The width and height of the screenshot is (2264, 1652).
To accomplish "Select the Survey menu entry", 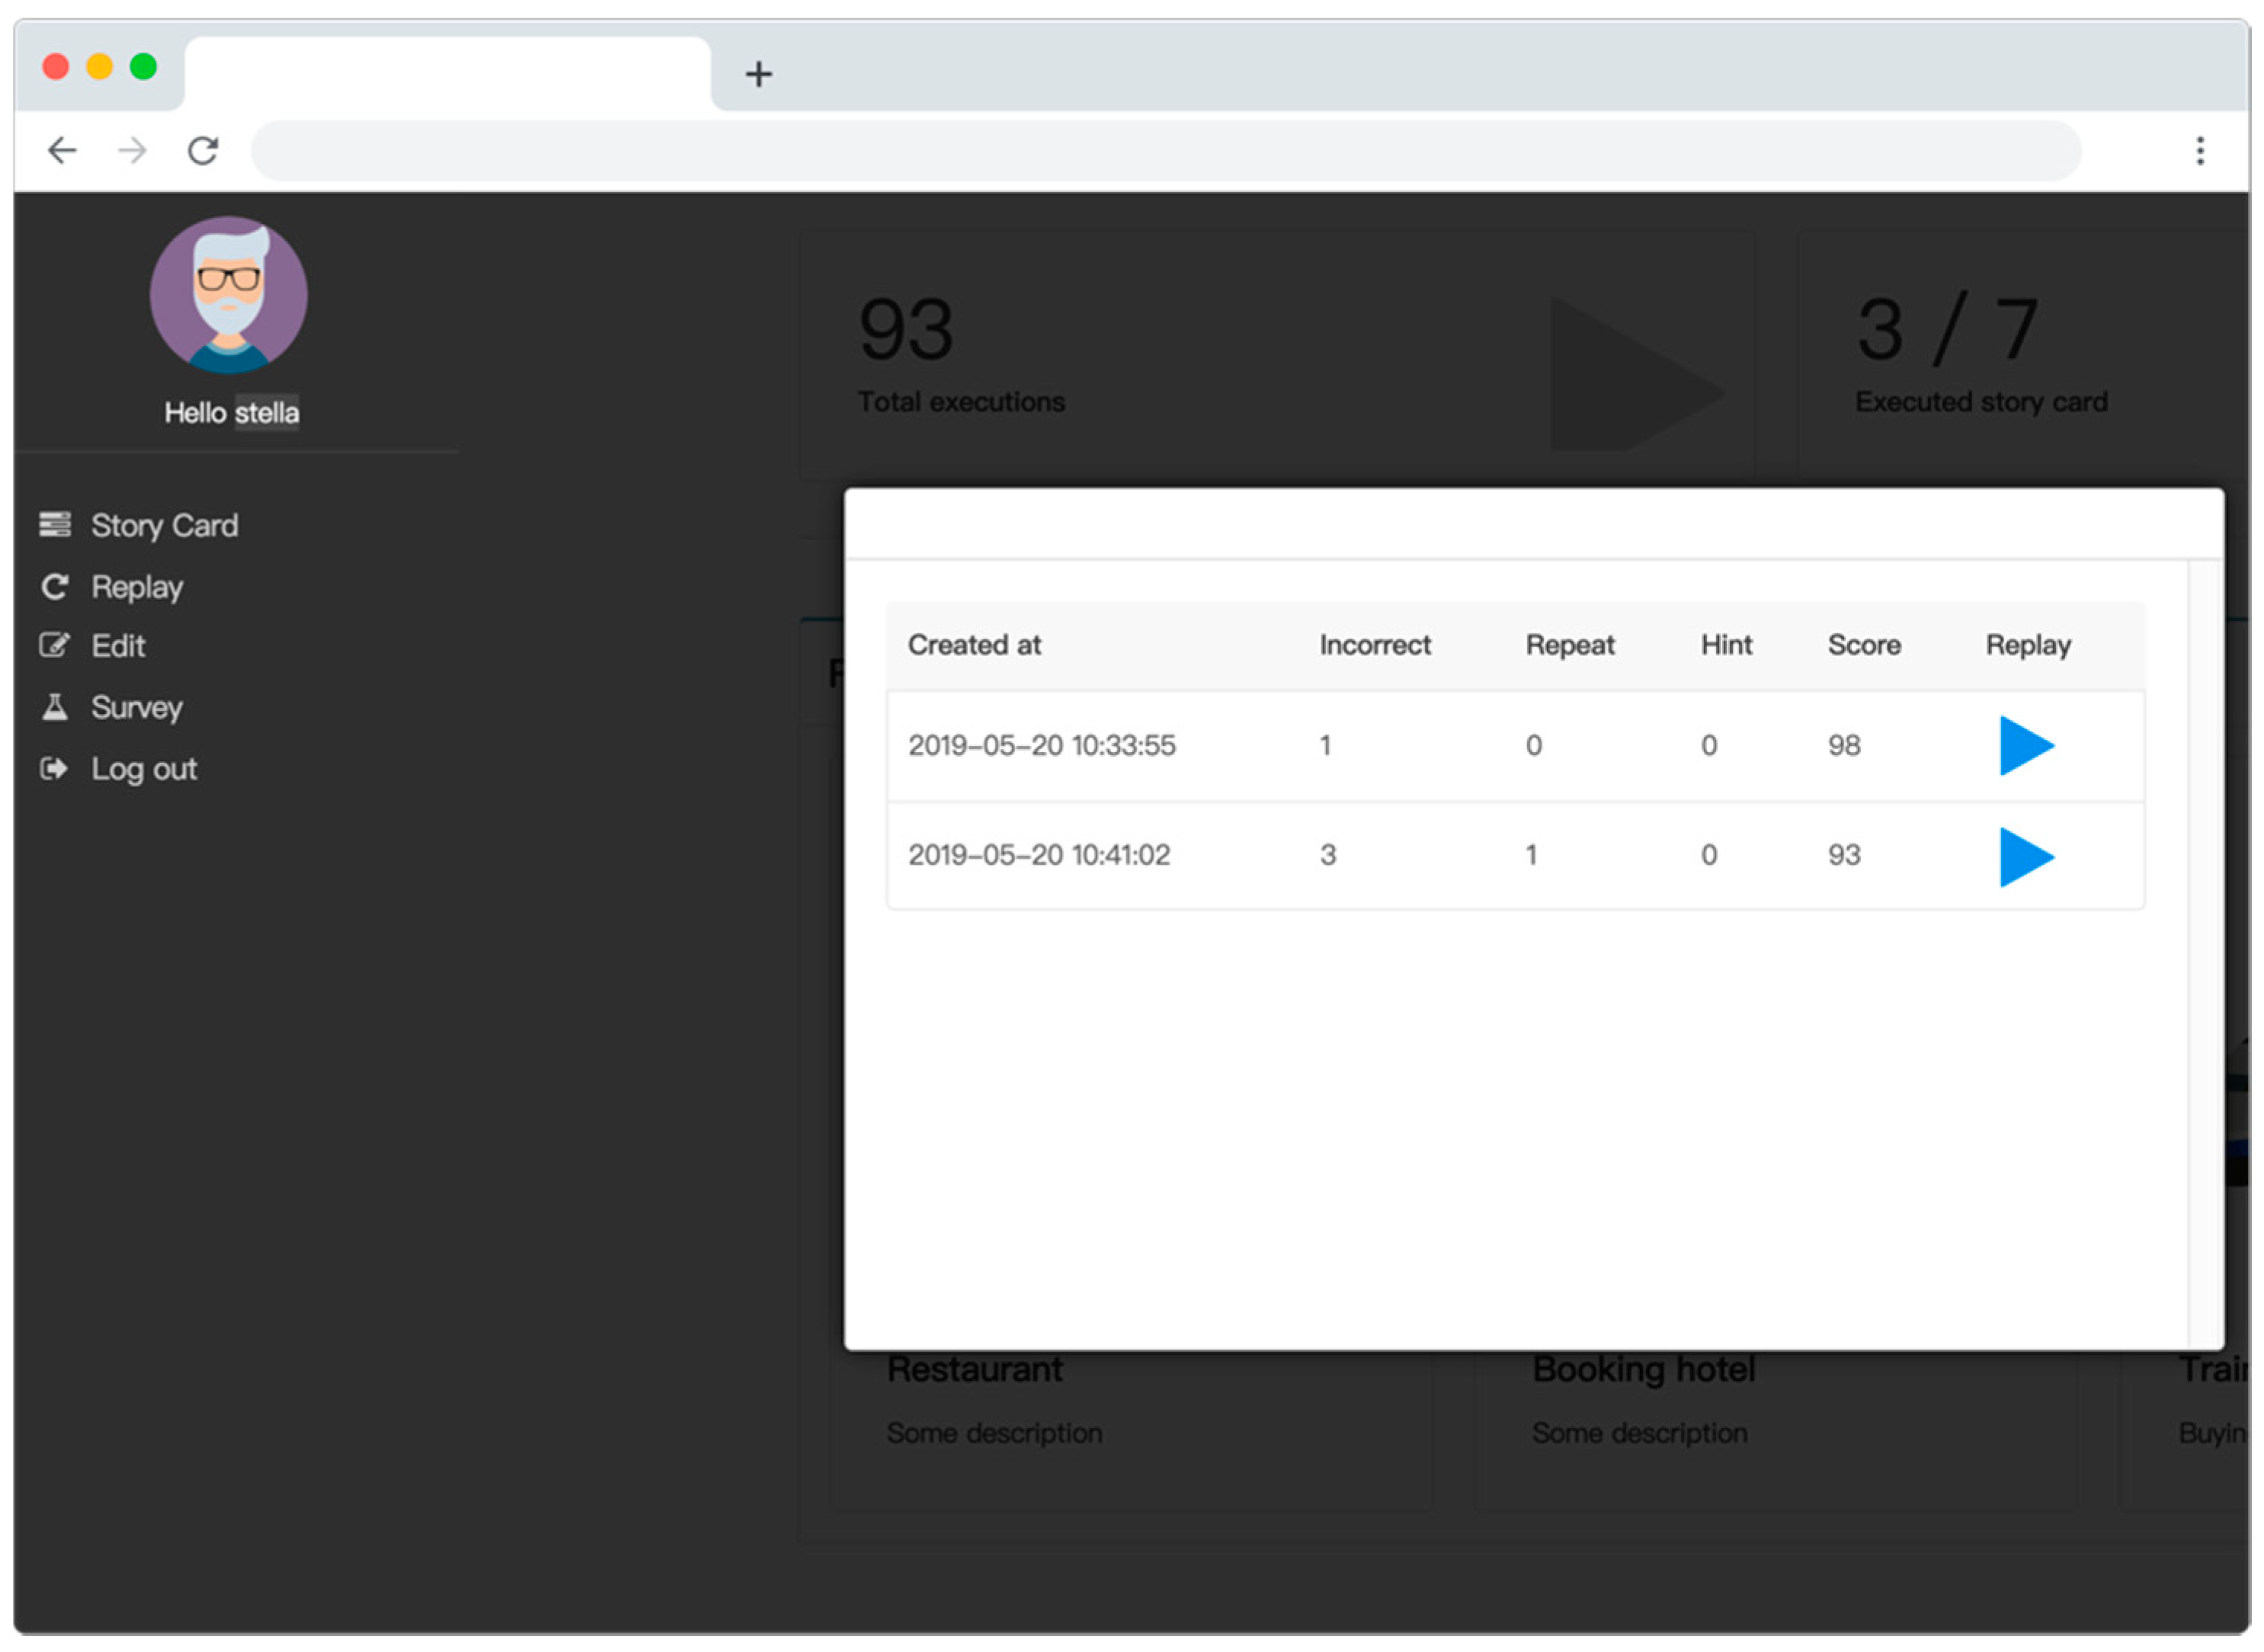I will click(137, 708).
